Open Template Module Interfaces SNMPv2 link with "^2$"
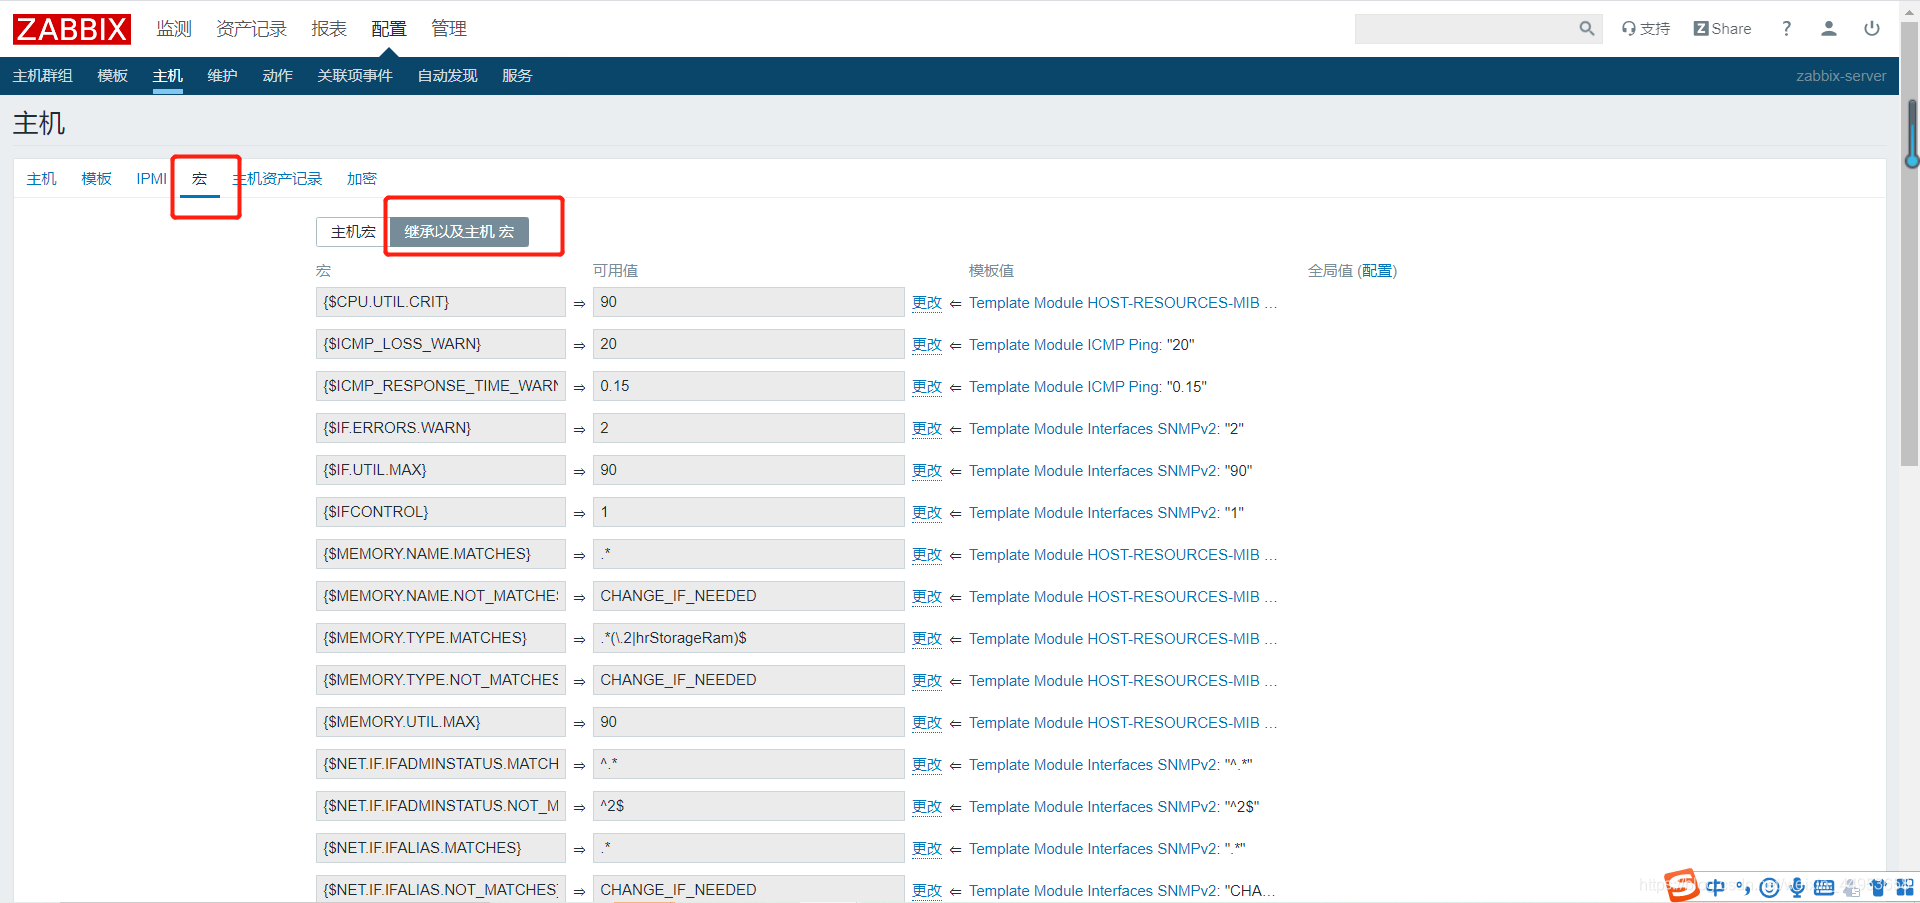Viewport: 1920px width, 903px height. point(1093,807)
